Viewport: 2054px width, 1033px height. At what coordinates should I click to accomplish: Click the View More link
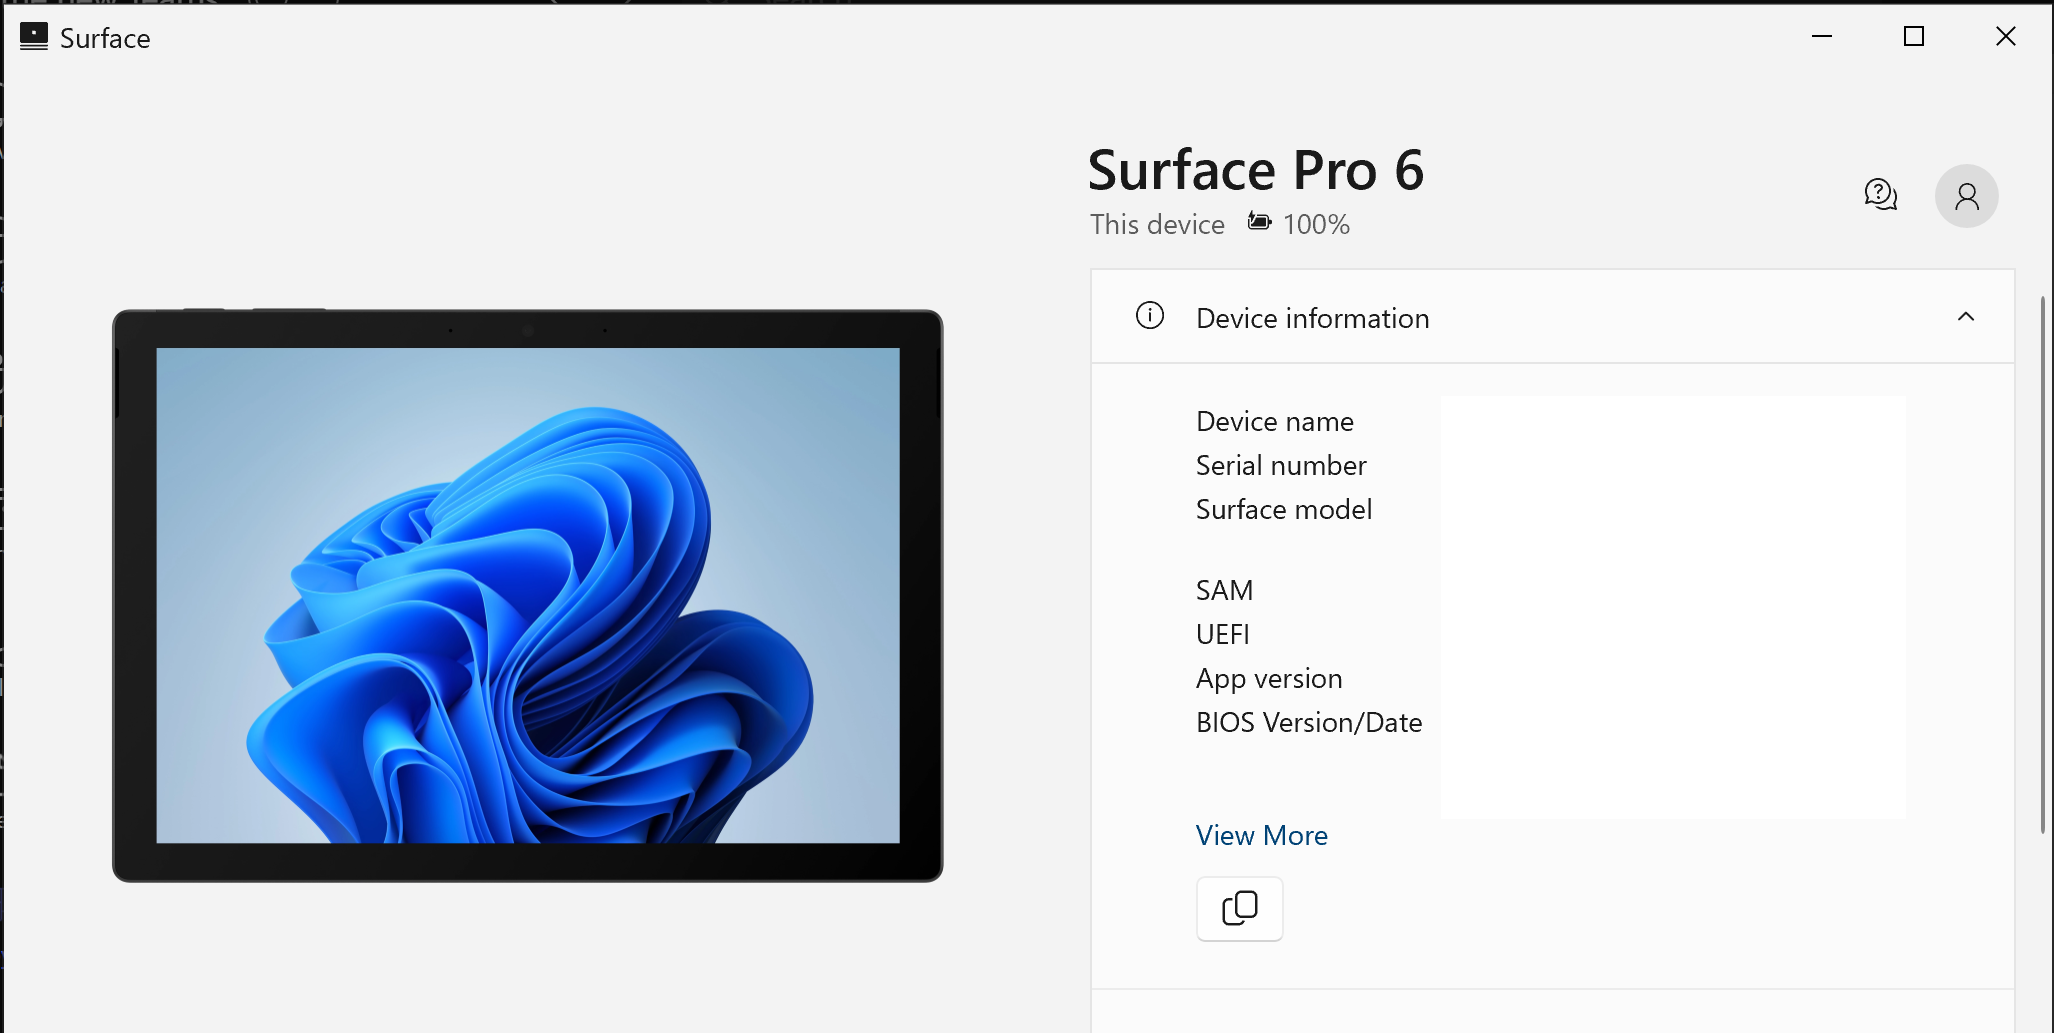[1261, 835]
